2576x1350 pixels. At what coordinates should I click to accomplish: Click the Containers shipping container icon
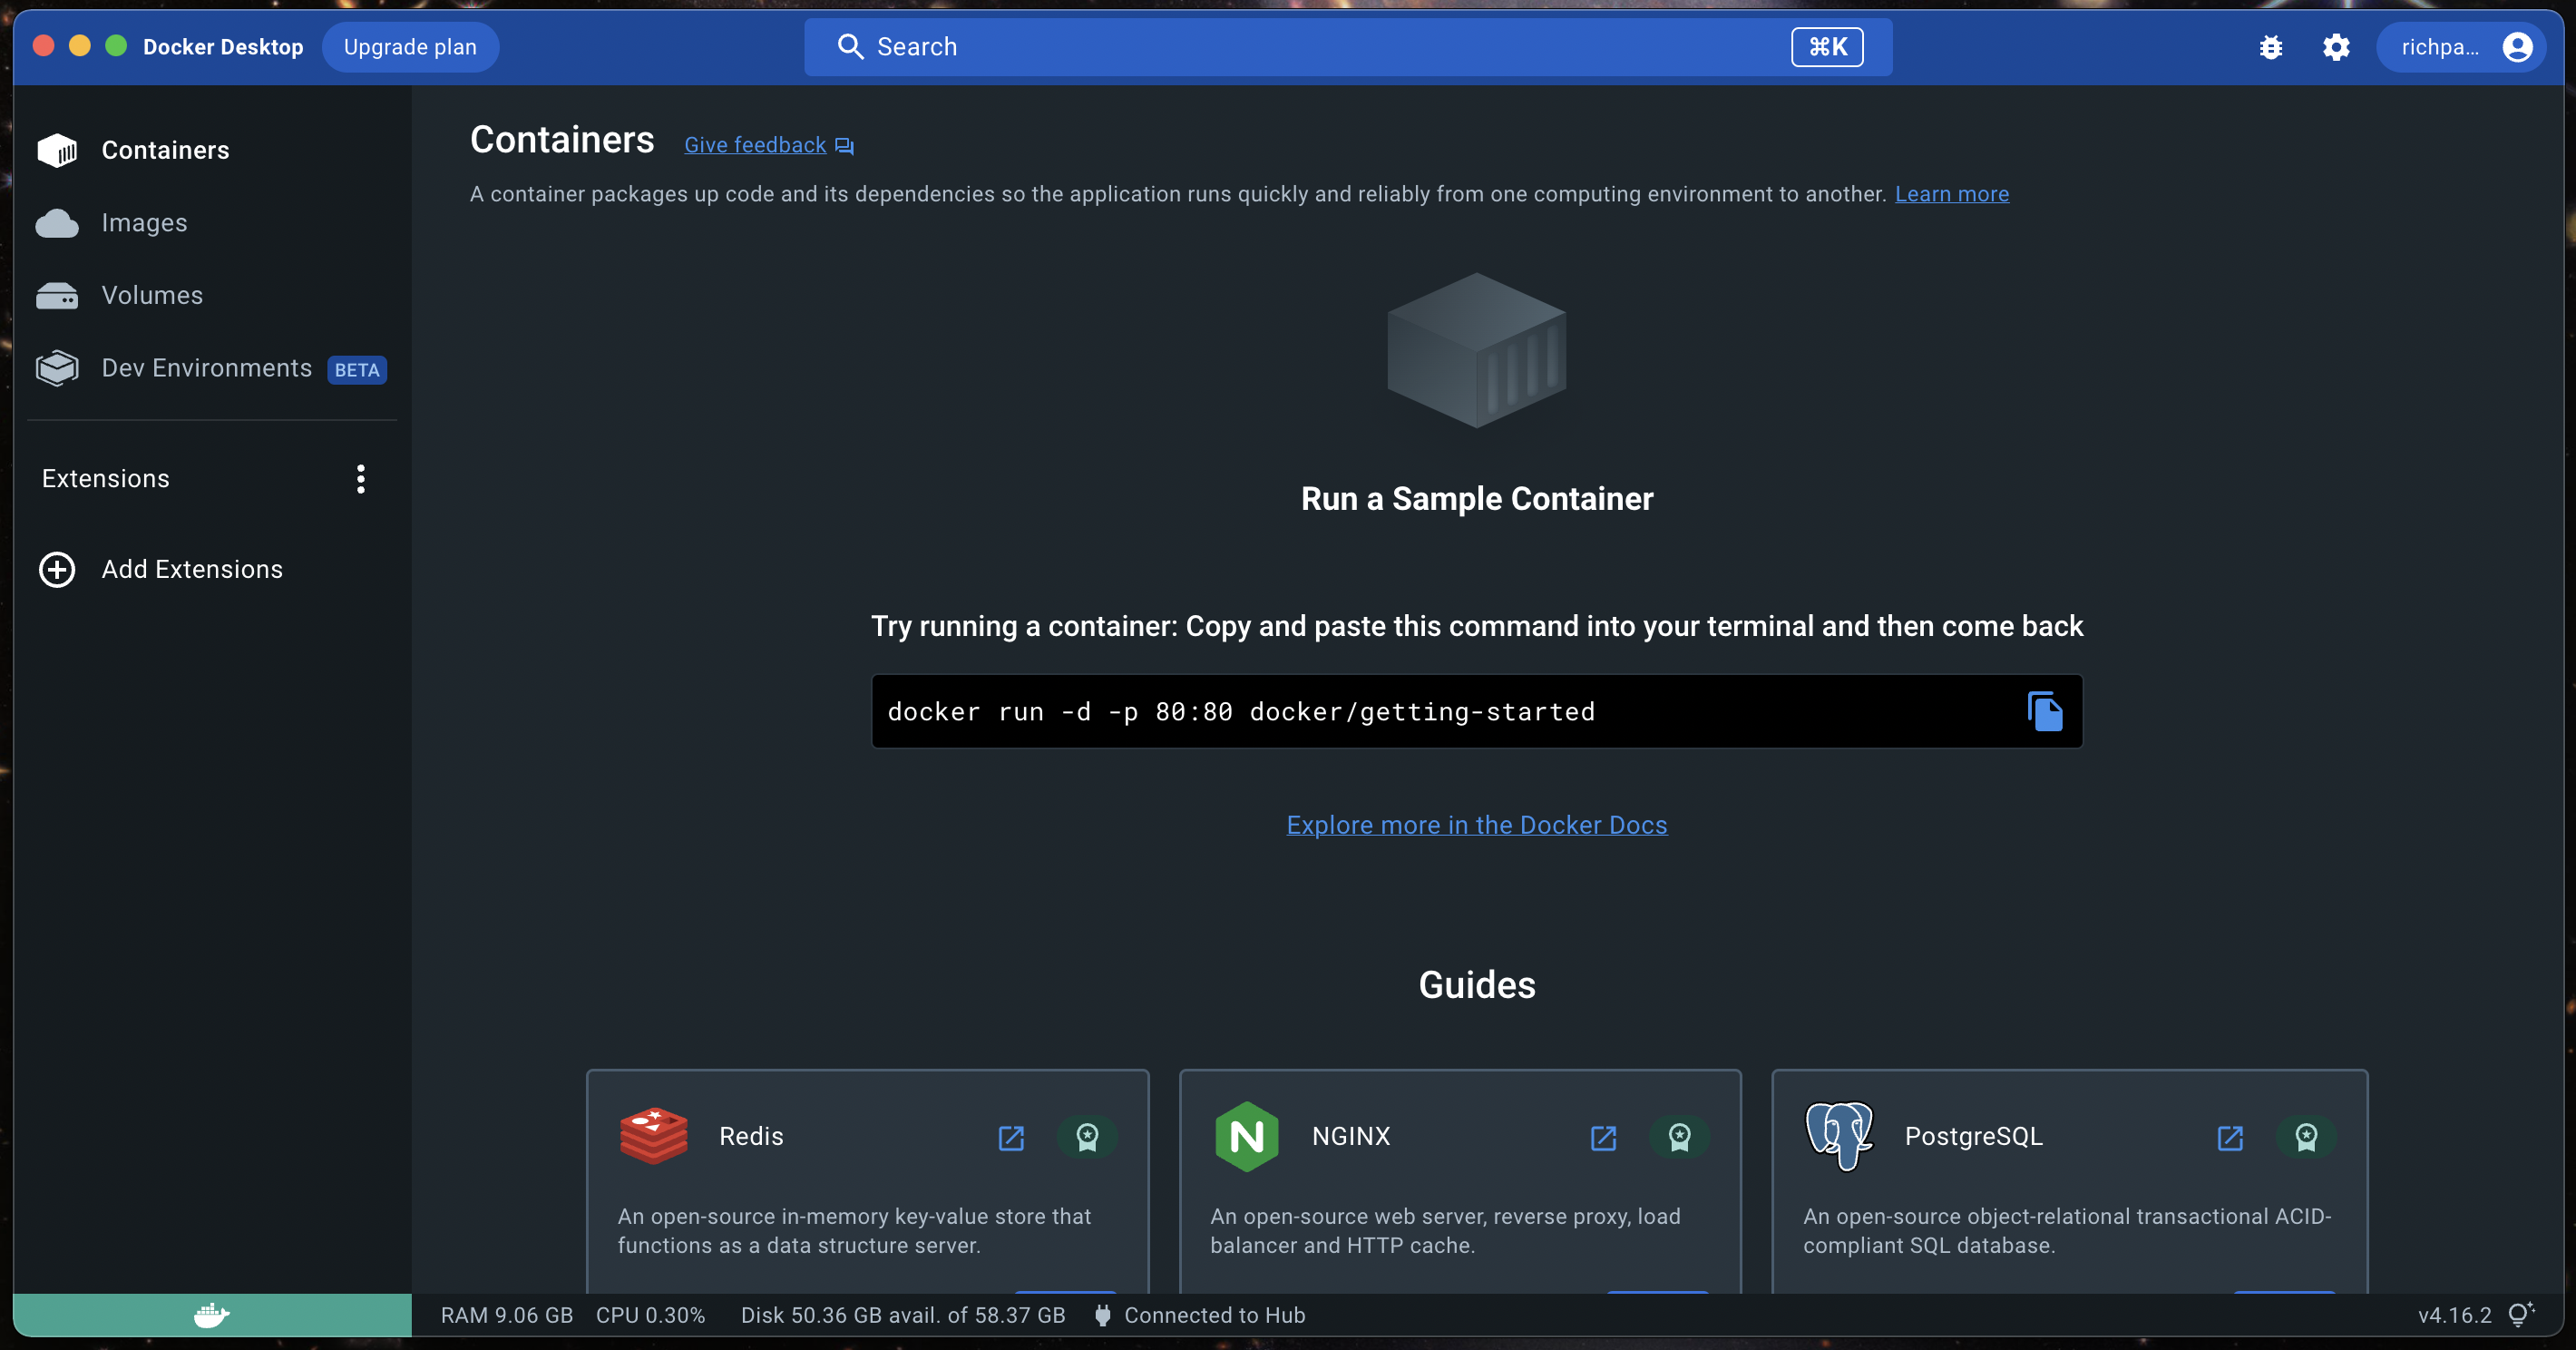57,150
